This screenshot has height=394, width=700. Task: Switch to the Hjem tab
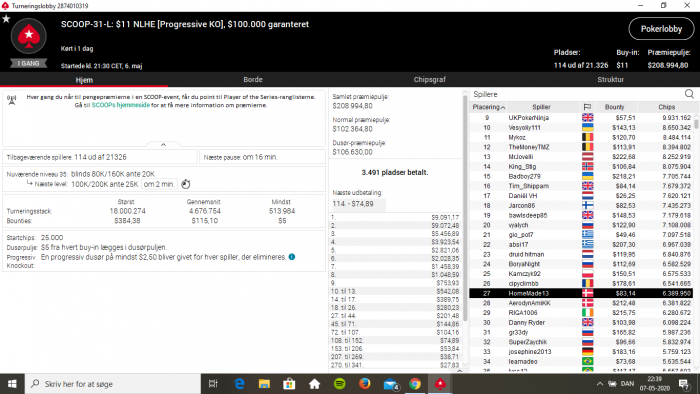84,80
